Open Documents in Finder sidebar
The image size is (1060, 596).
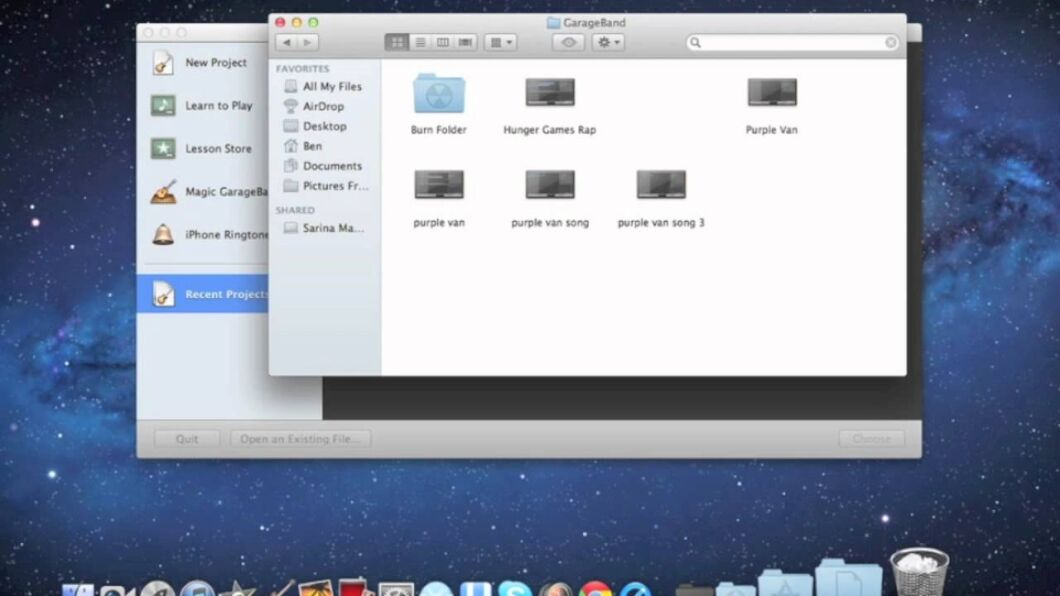pos(332,166)
